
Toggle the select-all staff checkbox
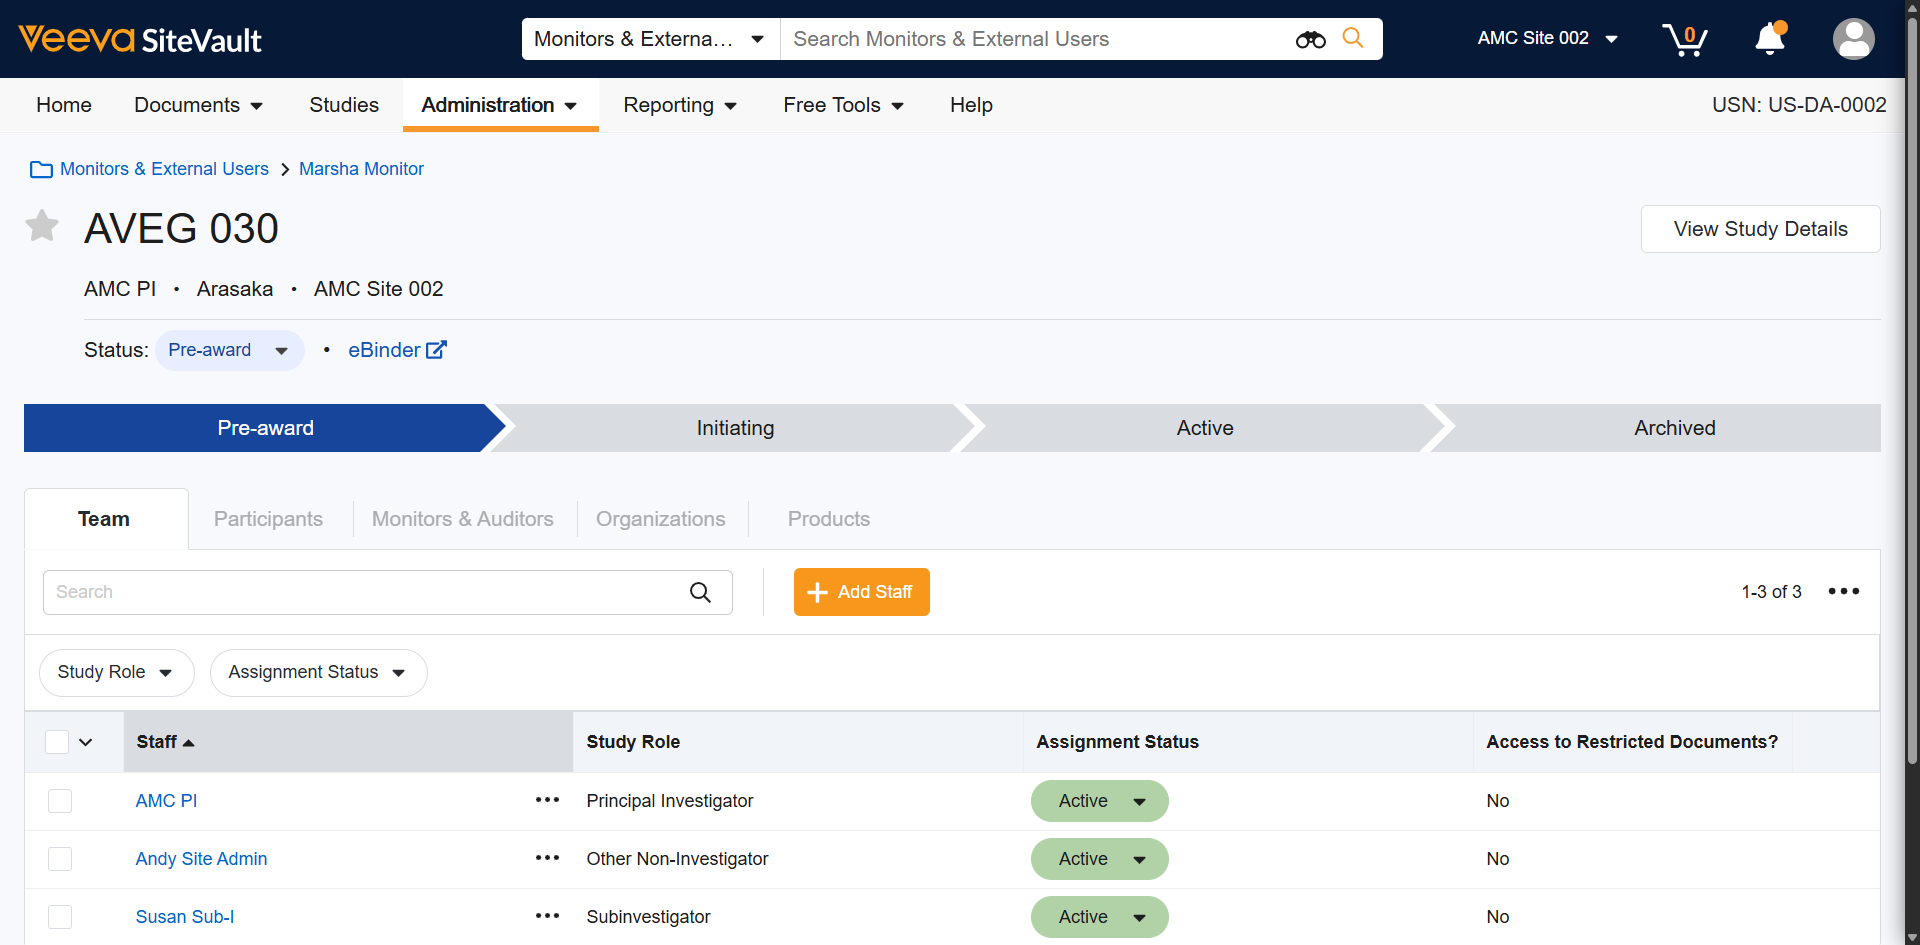57,742
